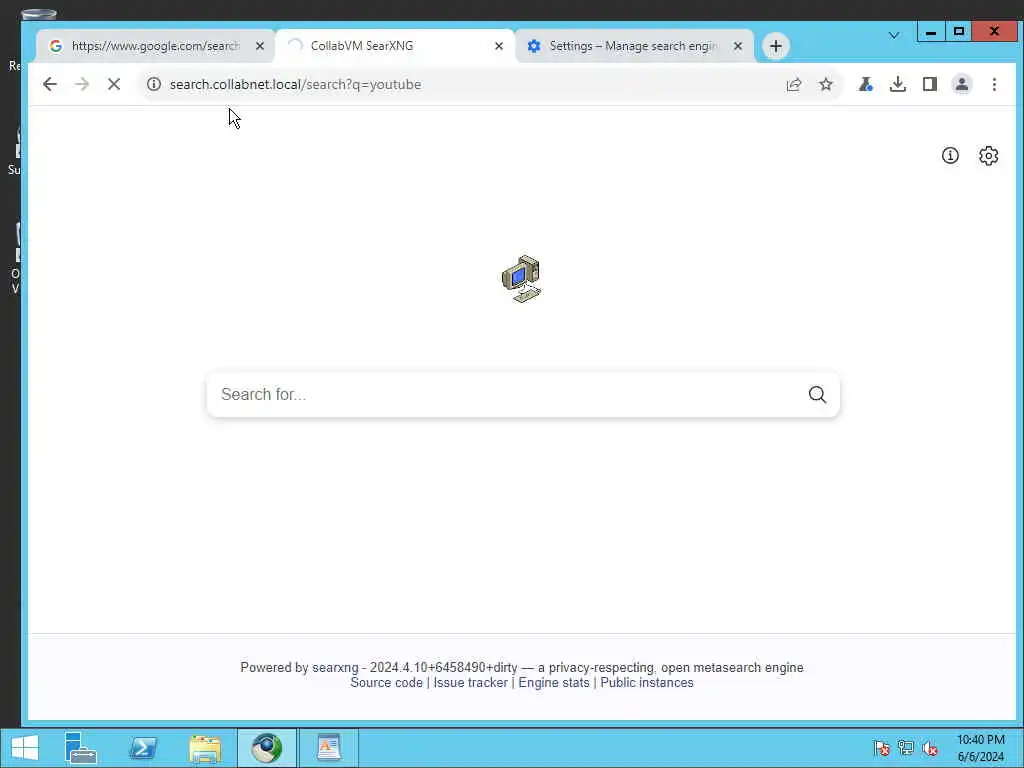Open SearXNG preferences gear icon
Viewport: 1024px width, 768px height.
pos(988,155)
